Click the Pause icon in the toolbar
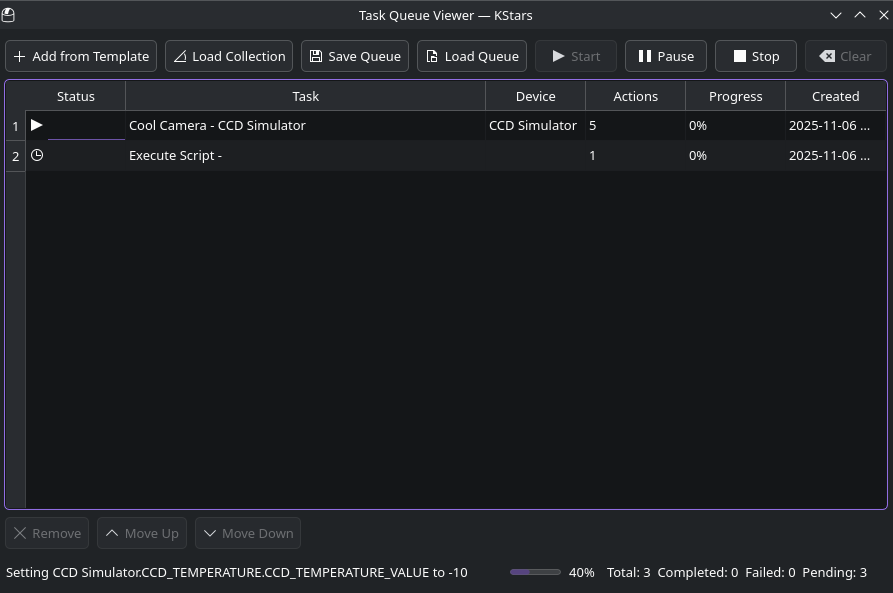The height and width of the screenshot is (593, 893). (x=644, y=56)
